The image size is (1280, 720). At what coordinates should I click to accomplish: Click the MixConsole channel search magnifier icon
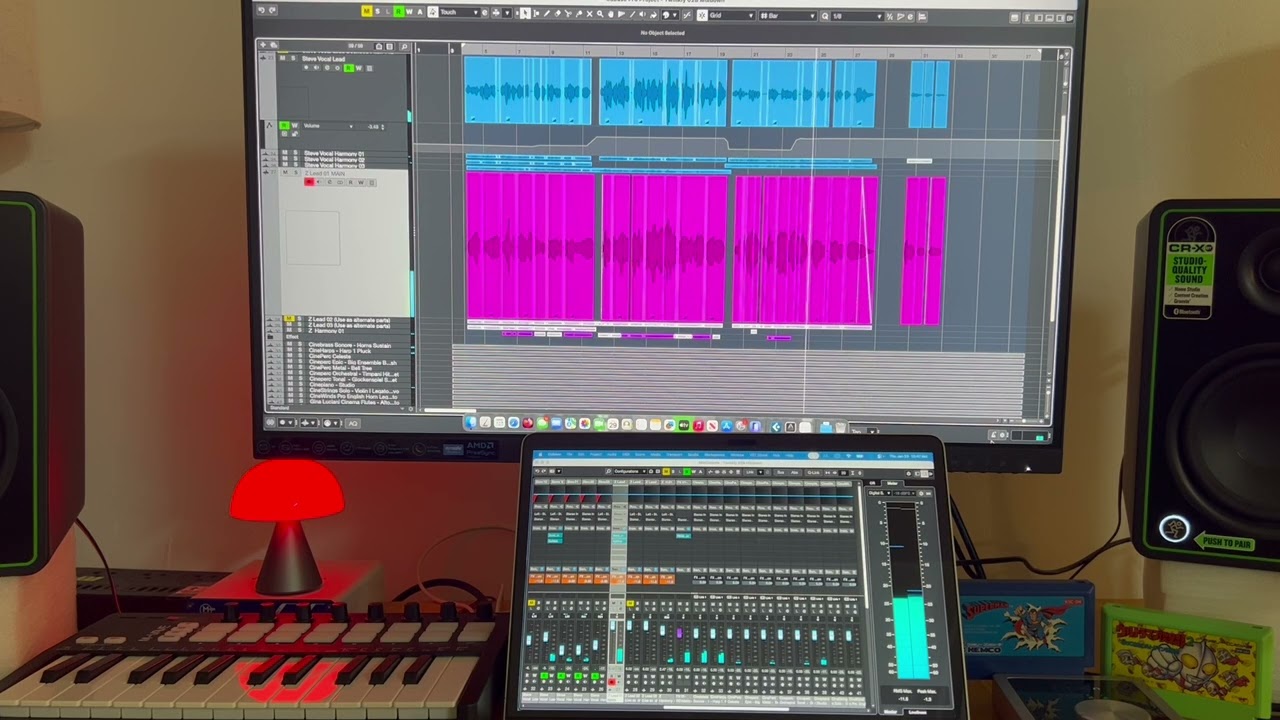coord(608,471)
